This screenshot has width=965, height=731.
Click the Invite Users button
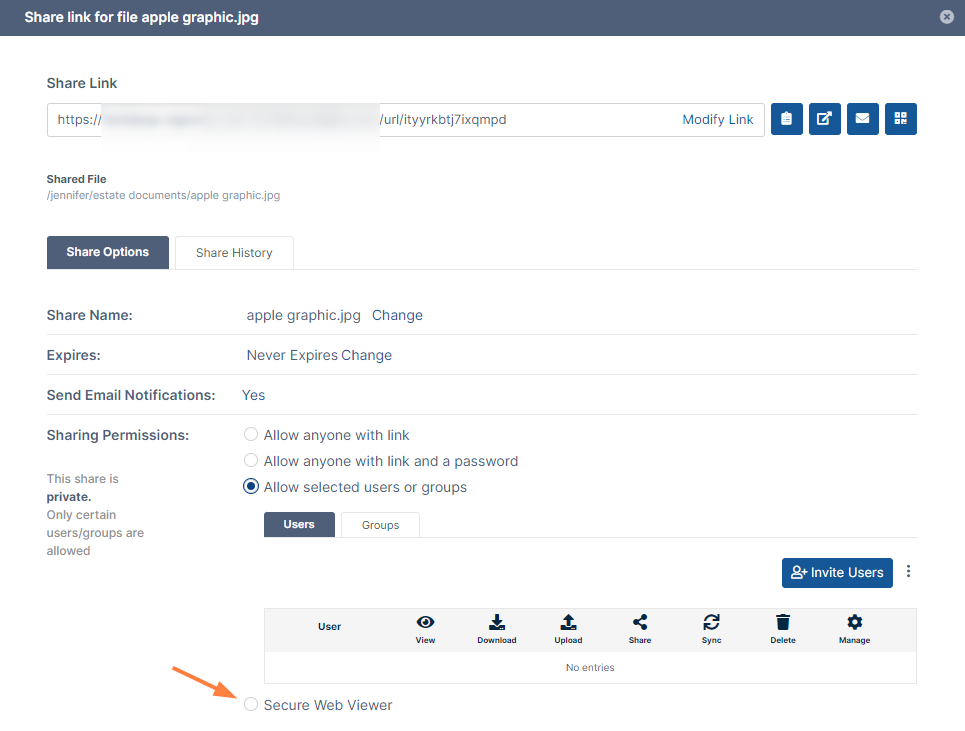click(x=837, y=572)
